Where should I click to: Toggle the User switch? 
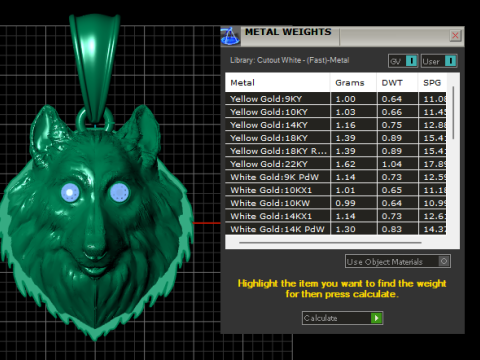(x=439, y=61)
